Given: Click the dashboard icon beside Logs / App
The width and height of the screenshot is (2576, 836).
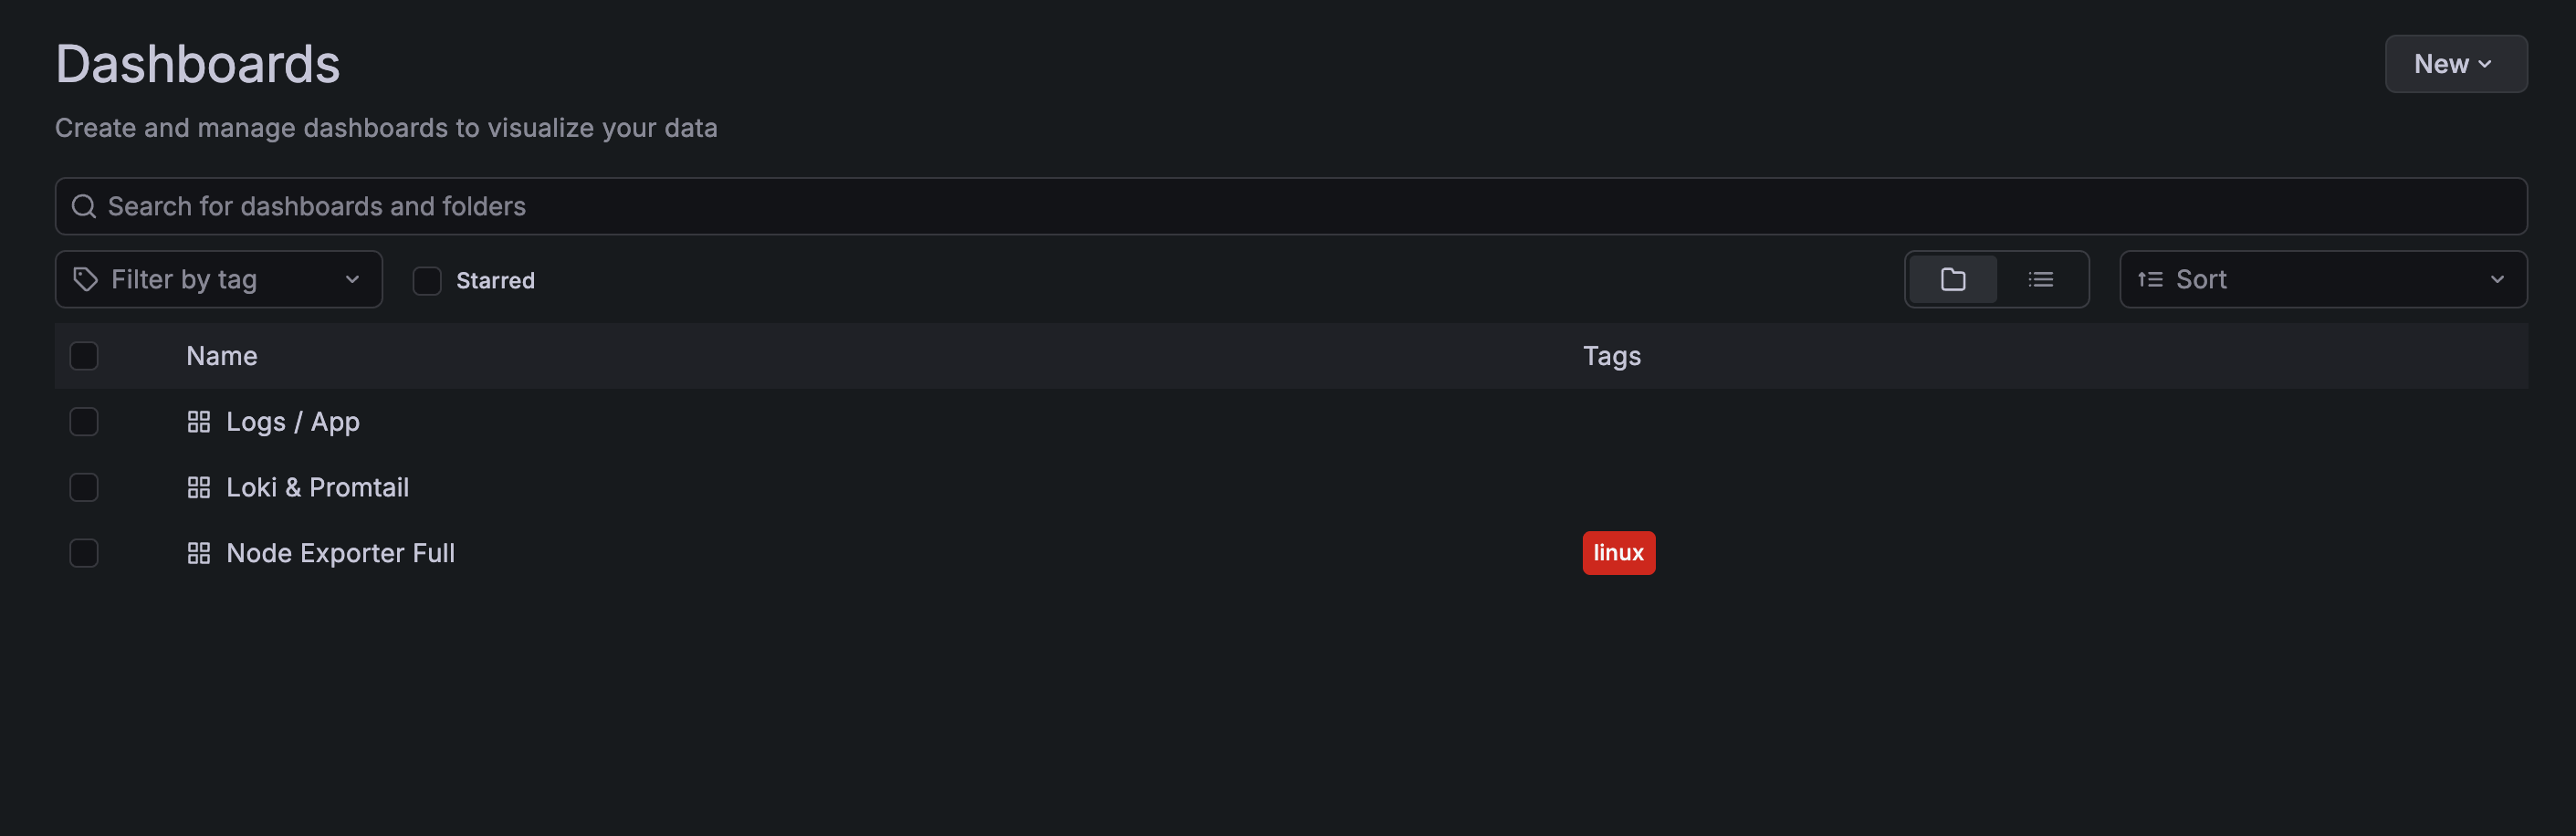Looking at the screenshot, I should click(x=199, y=421).
